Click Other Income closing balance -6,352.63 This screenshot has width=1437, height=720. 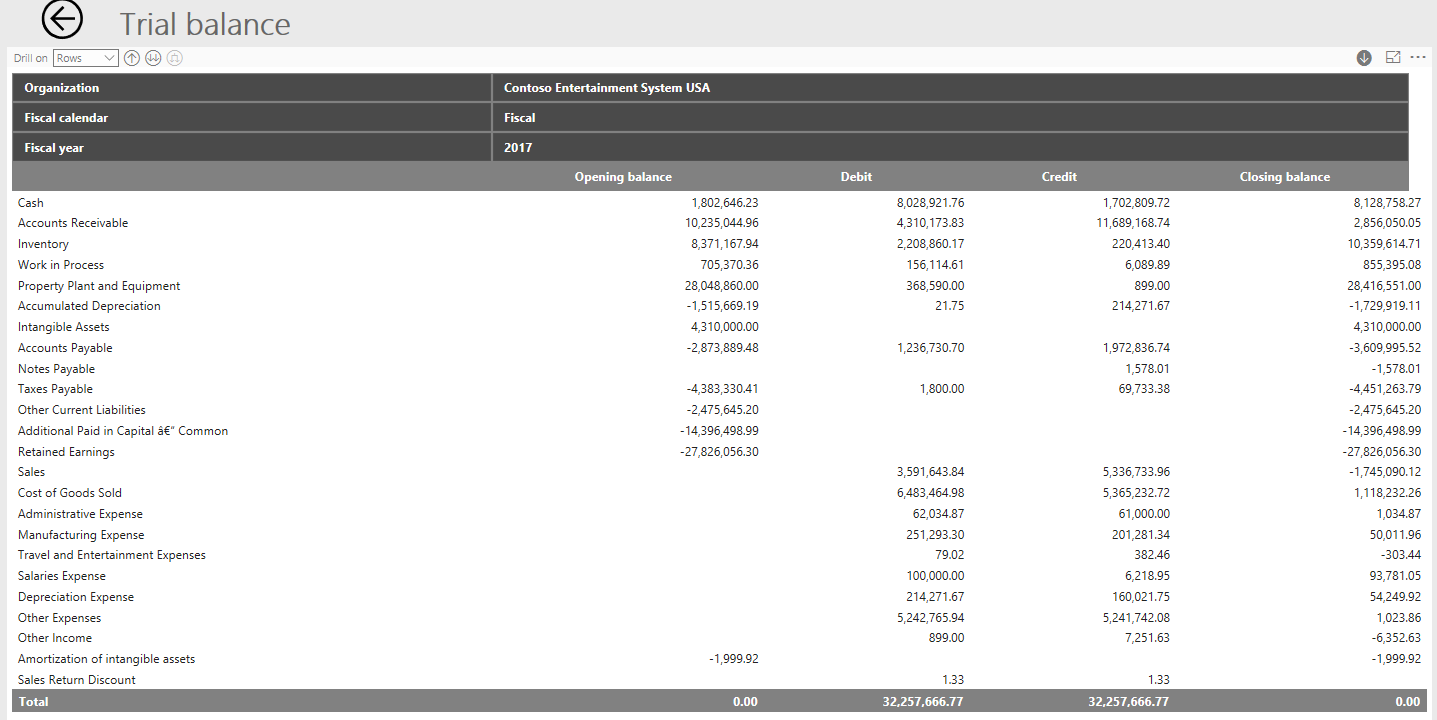1397,638
